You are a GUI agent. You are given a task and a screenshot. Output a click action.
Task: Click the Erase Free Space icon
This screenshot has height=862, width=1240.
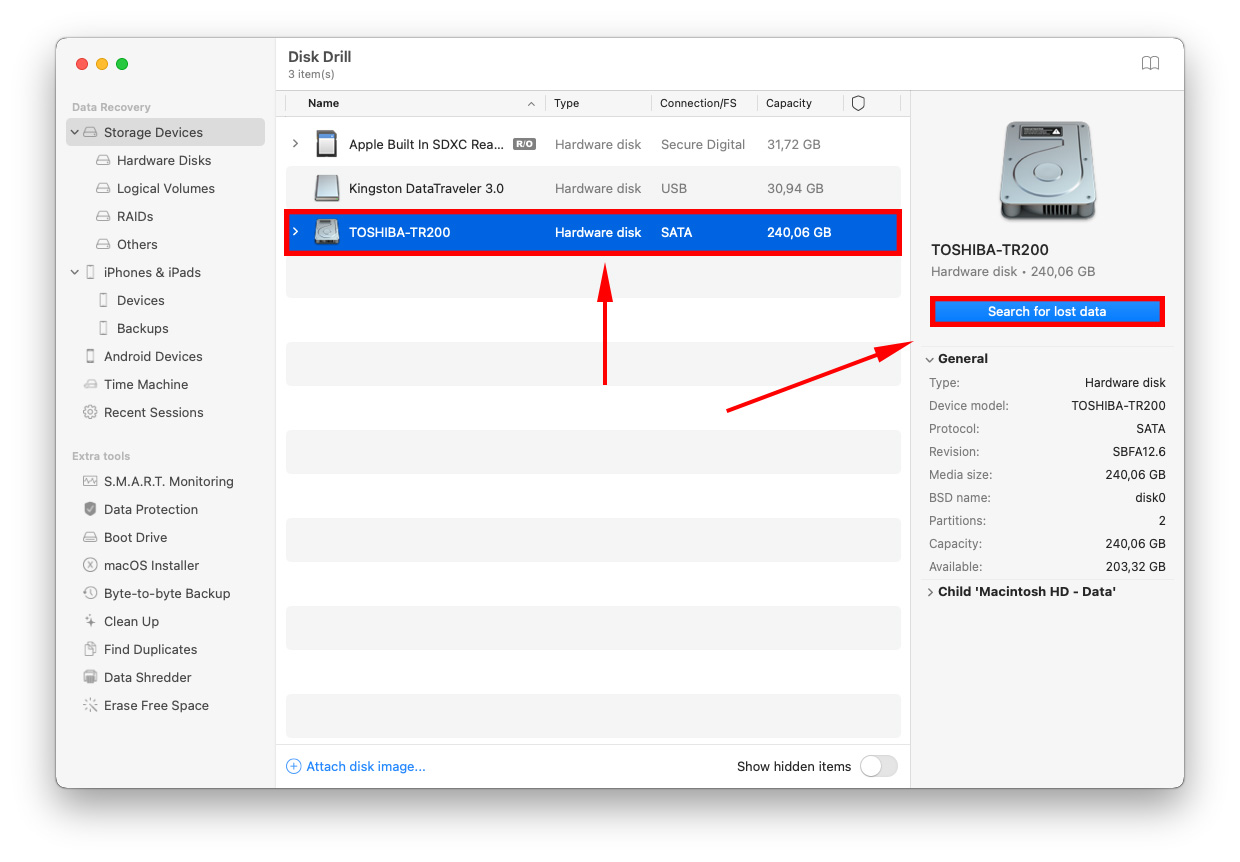coord(90,705)
